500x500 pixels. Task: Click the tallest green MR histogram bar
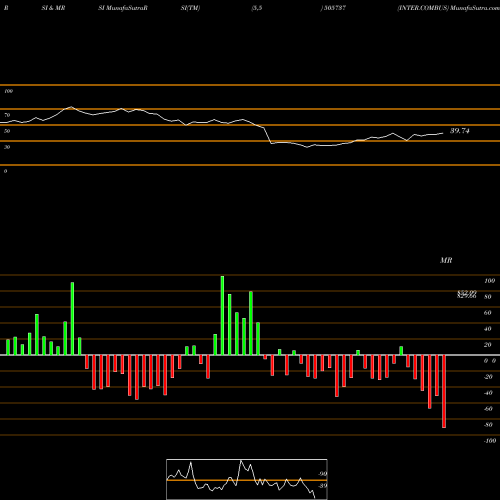pyautogui.click(x=222, y=315)
